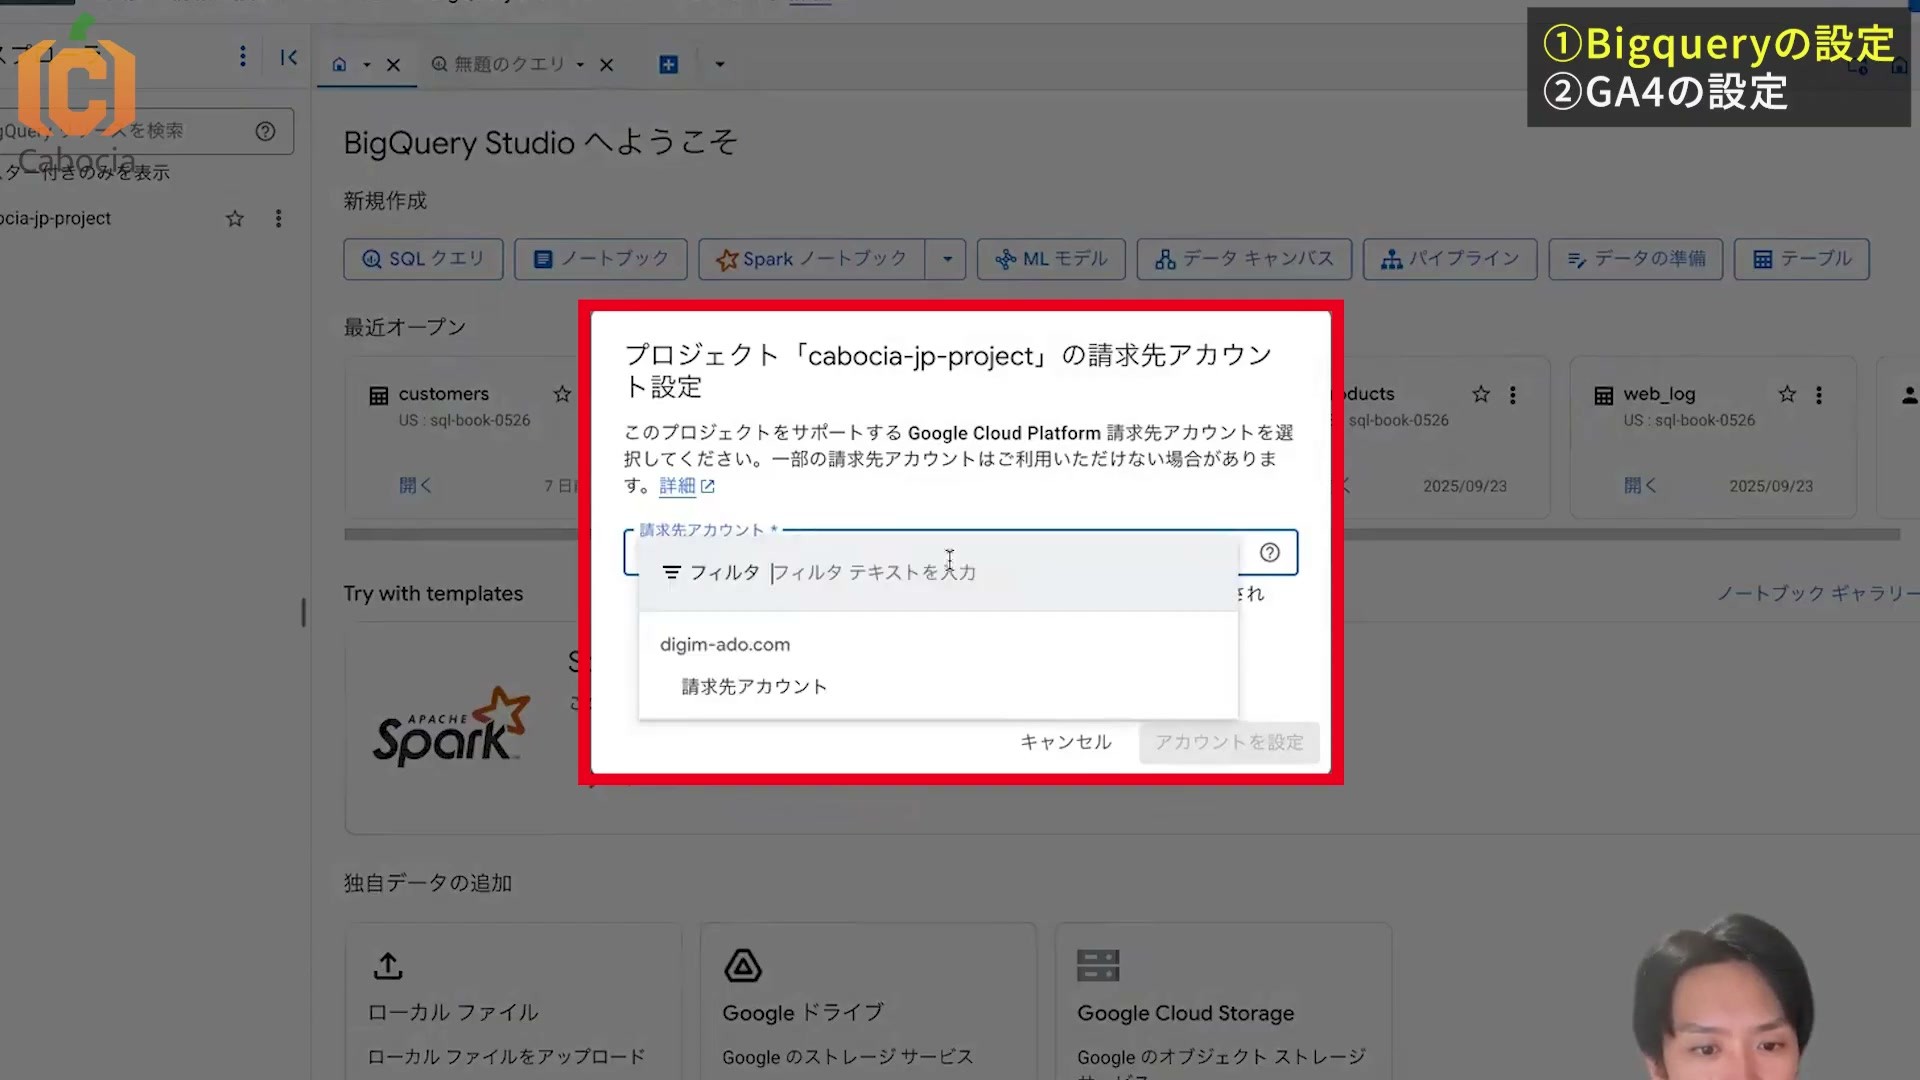Create a new SQL クエリ
1920x1080 pixels.
(423, 259)
